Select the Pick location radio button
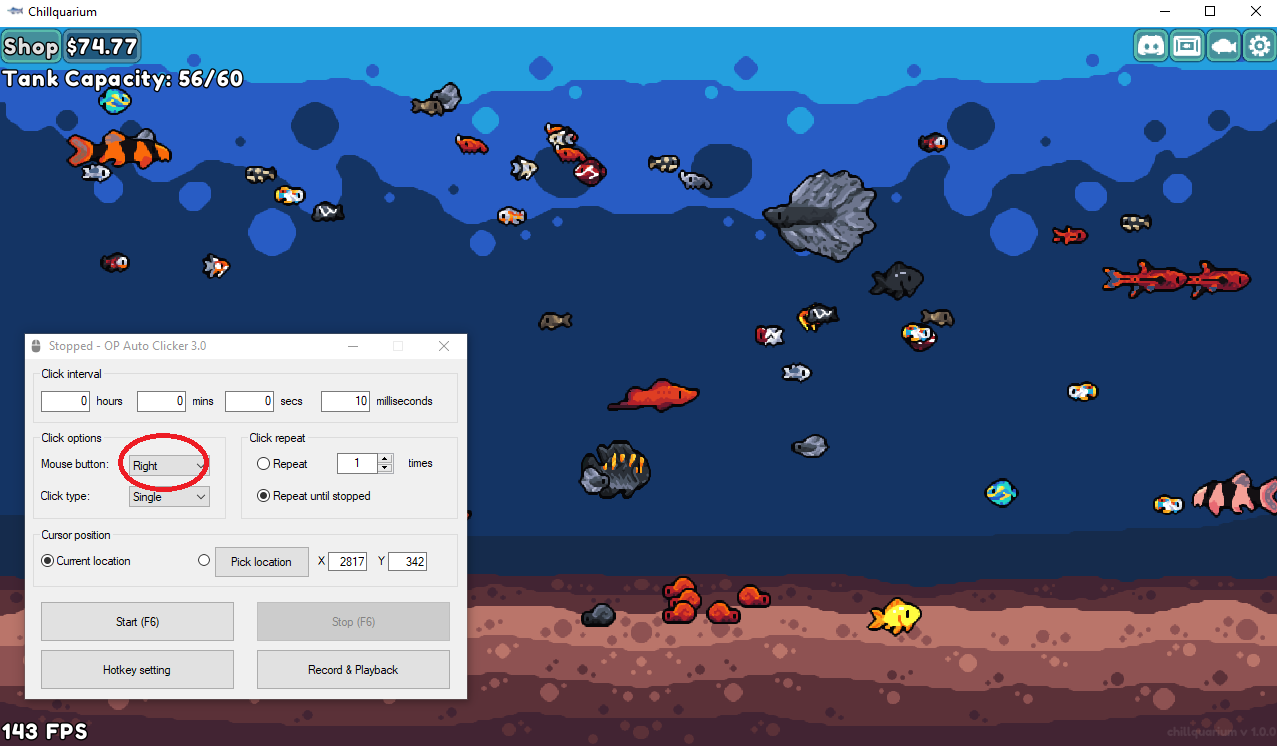The height and width of the screenshot is (746, 1277). click(x=205, y=561)
